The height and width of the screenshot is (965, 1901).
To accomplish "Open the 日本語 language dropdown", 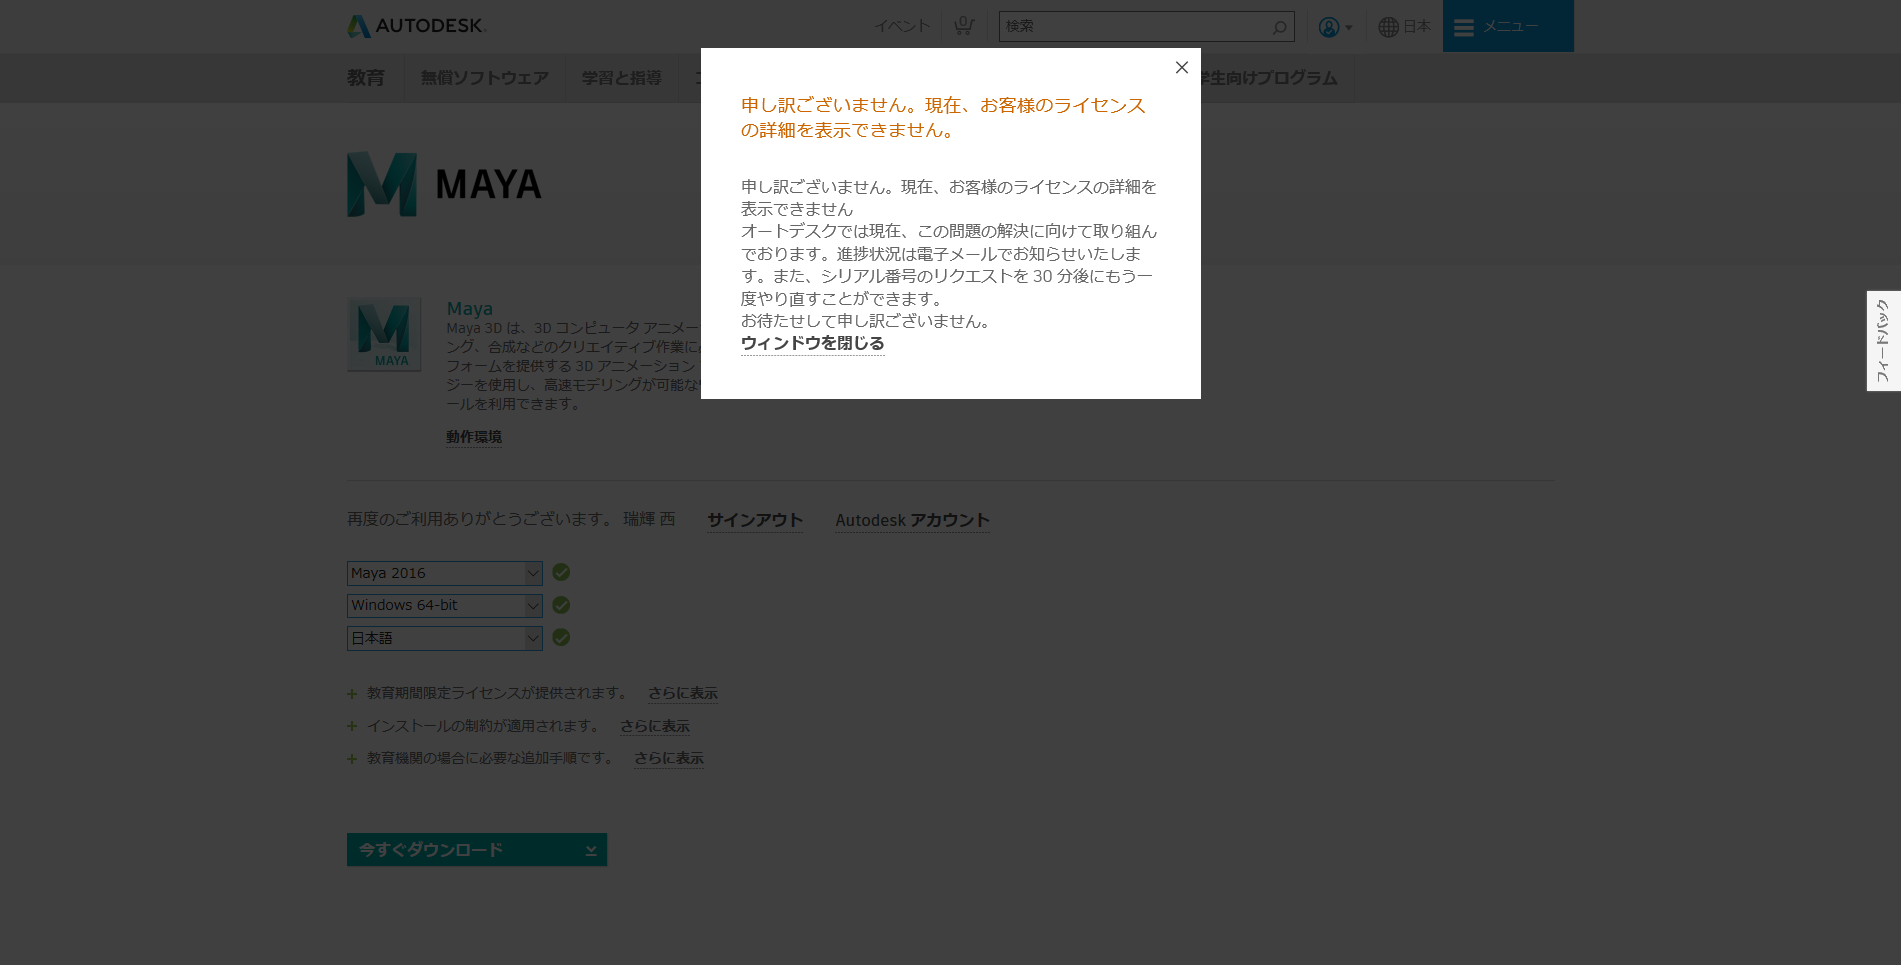I will tap(445, 638).
